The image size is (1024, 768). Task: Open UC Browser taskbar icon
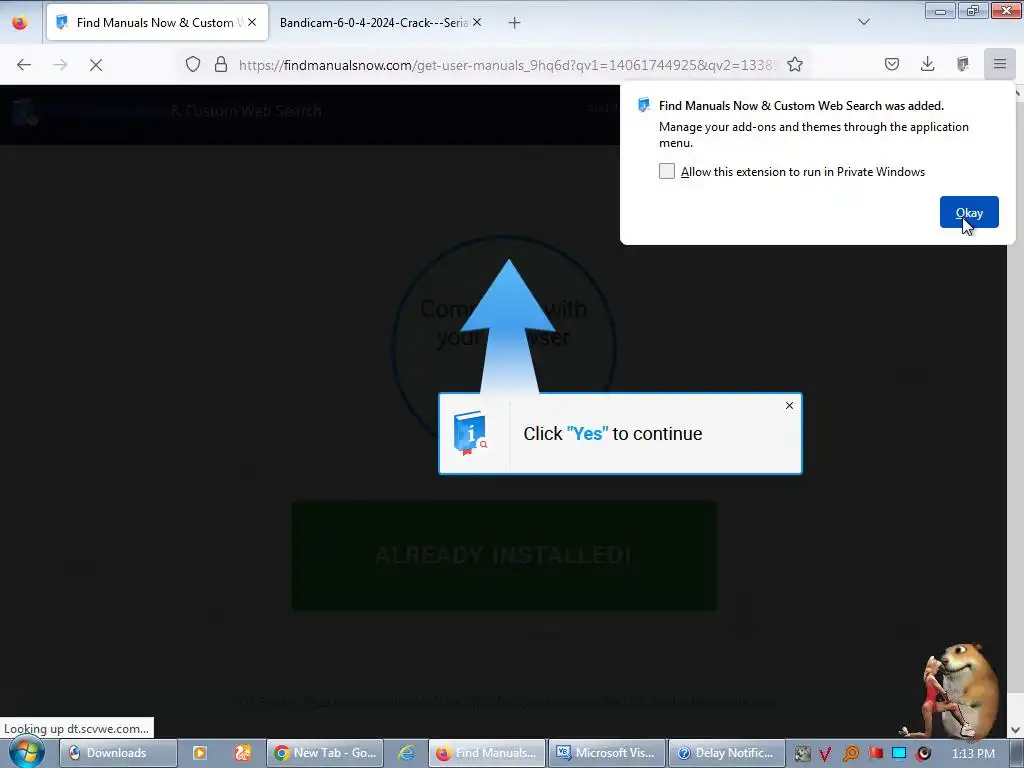pos(243,753)
